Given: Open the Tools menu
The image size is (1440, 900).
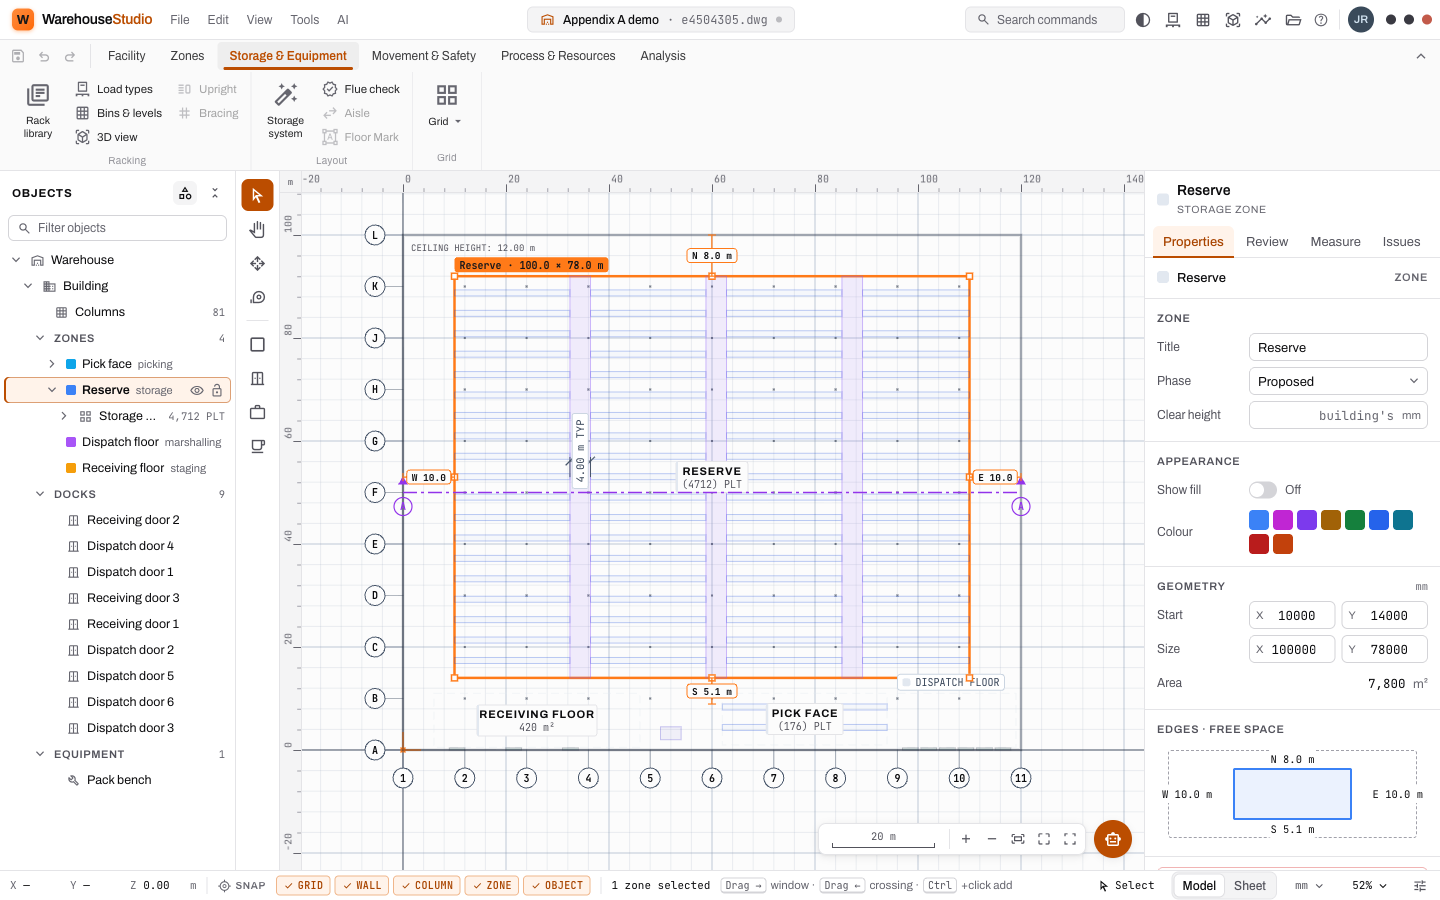Looking at the screenshot, I should click(305, 20).
